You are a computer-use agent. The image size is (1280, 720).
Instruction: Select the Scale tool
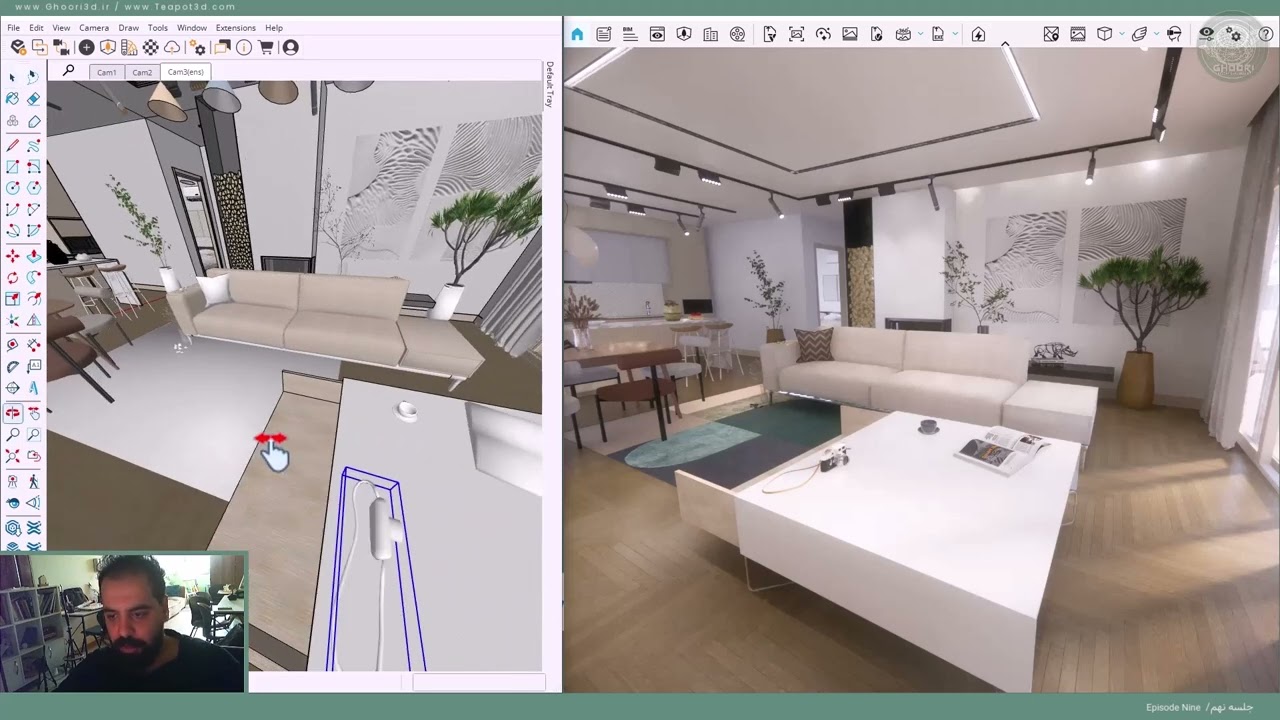click(x=12, y=299)
